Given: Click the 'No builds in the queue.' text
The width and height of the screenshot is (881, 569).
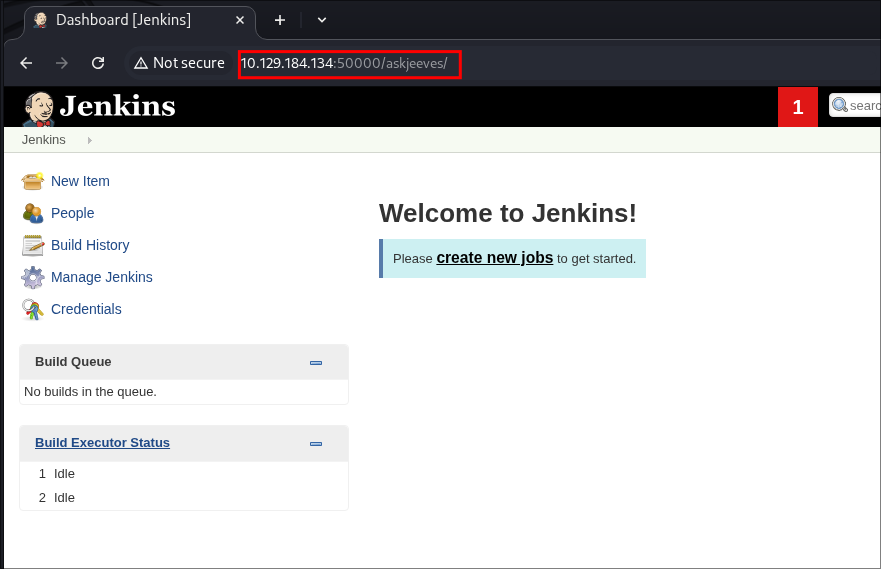Looking at the screenshot, I should [90, 392].
